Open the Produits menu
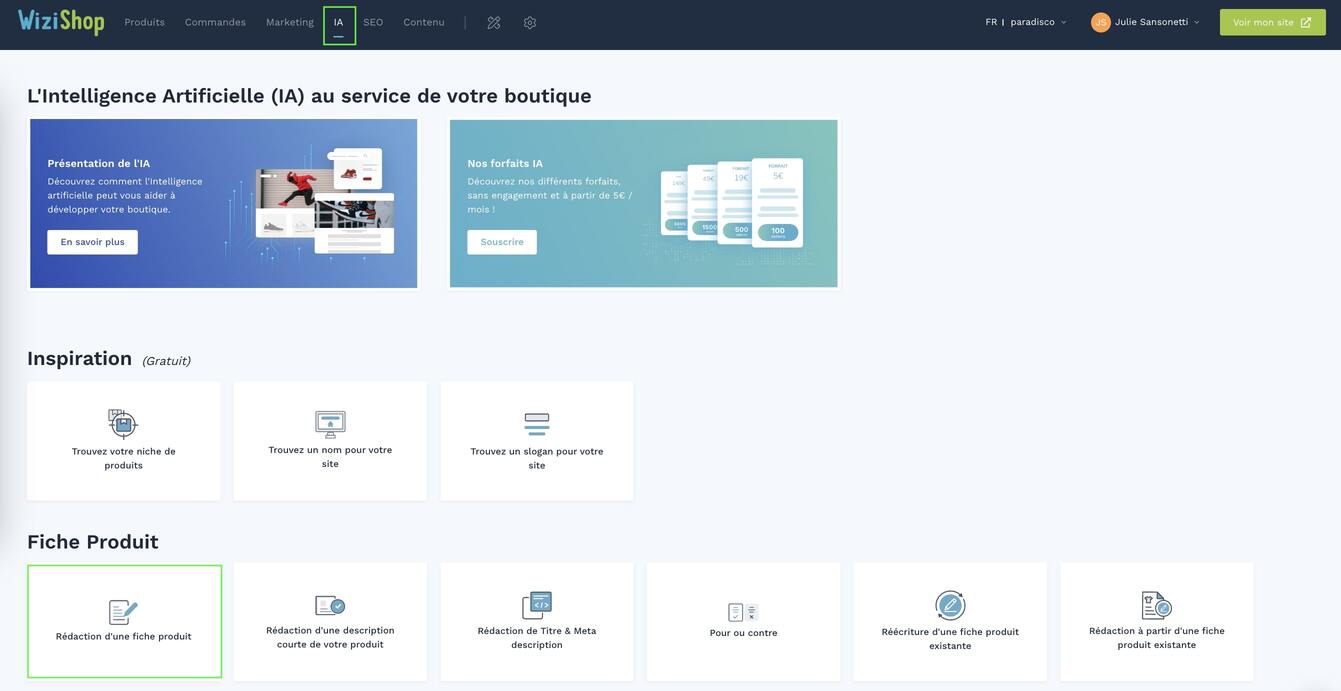Image resolution: width=1341 pixels, height=691 pixels. pos(144,22)
